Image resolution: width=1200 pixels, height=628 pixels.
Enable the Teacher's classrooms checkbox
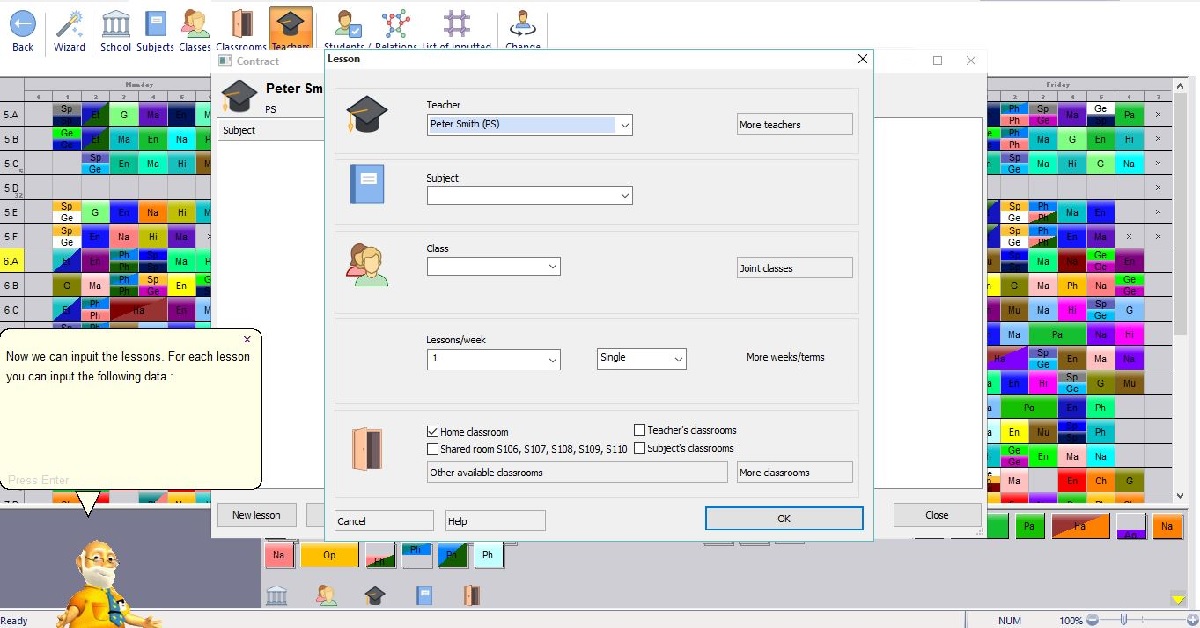pyautogui.click(x=637, y=429)
